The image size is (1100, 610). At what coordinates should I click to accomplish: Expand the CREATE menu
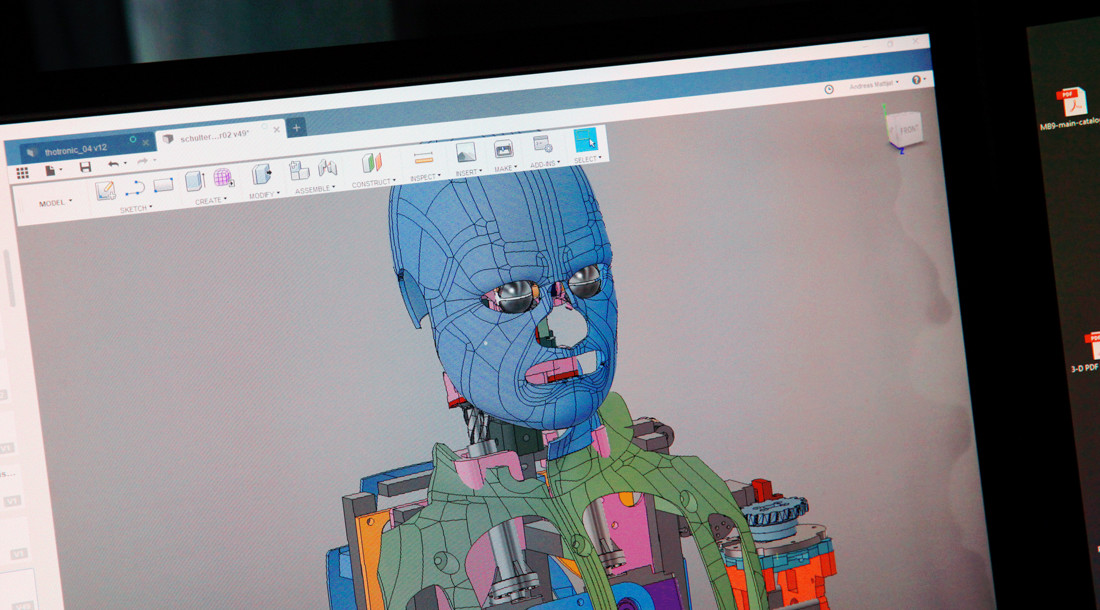(x=210, y=201)
